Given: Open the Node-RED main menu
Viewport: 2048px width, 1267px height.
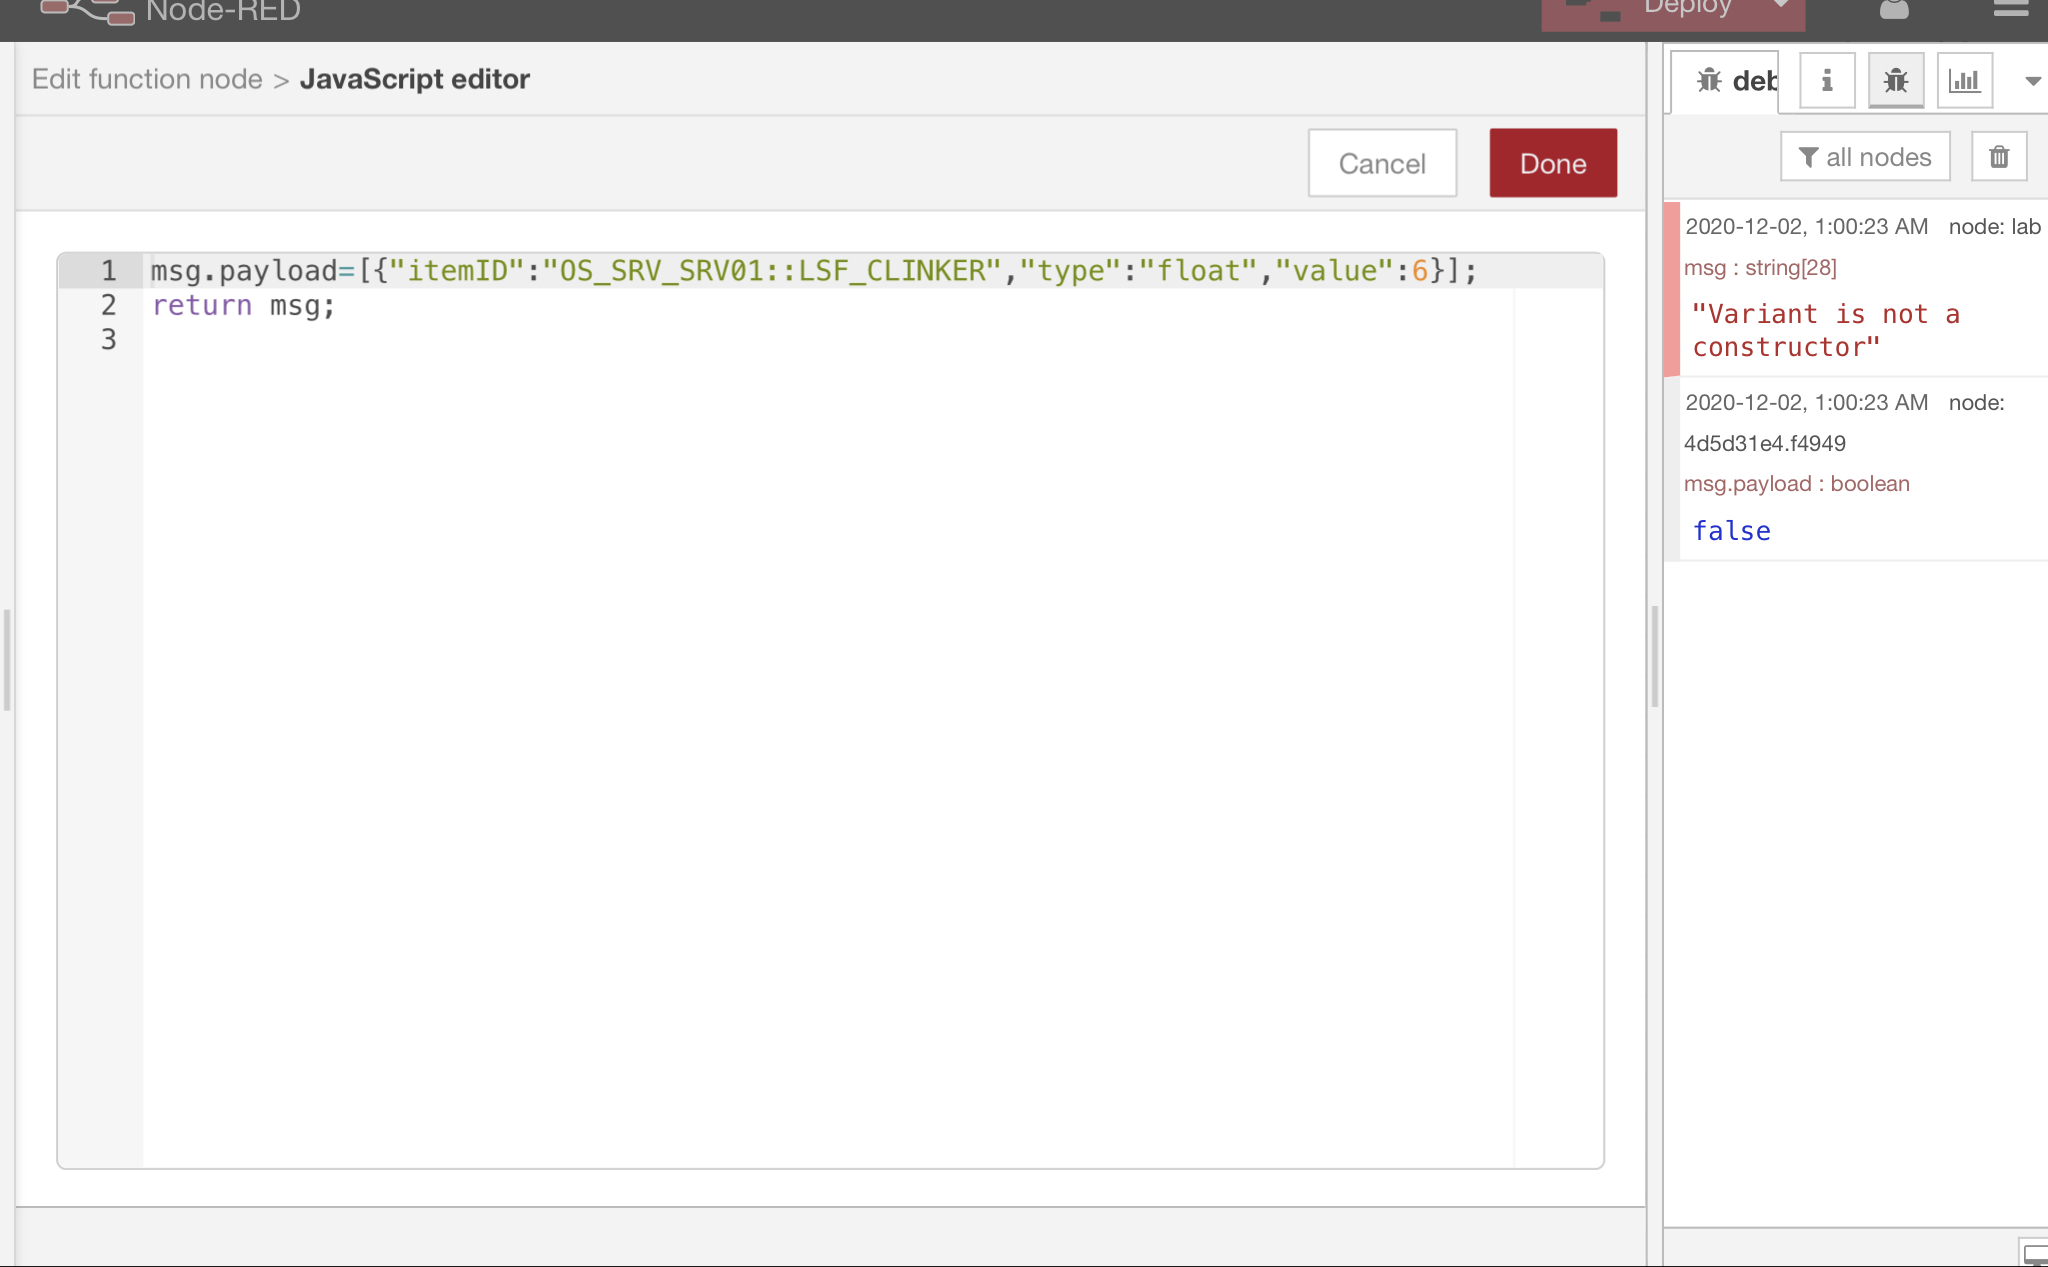Looking at the screenshot, I should point(2011,8).
